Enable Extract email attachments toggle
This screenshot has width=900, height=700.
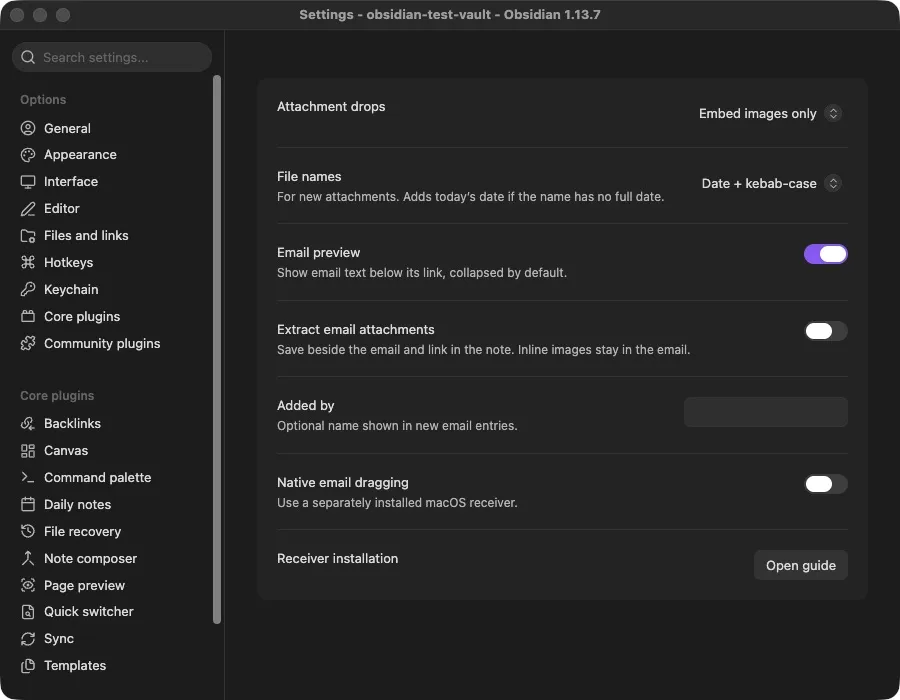click(x=825, y=331)
